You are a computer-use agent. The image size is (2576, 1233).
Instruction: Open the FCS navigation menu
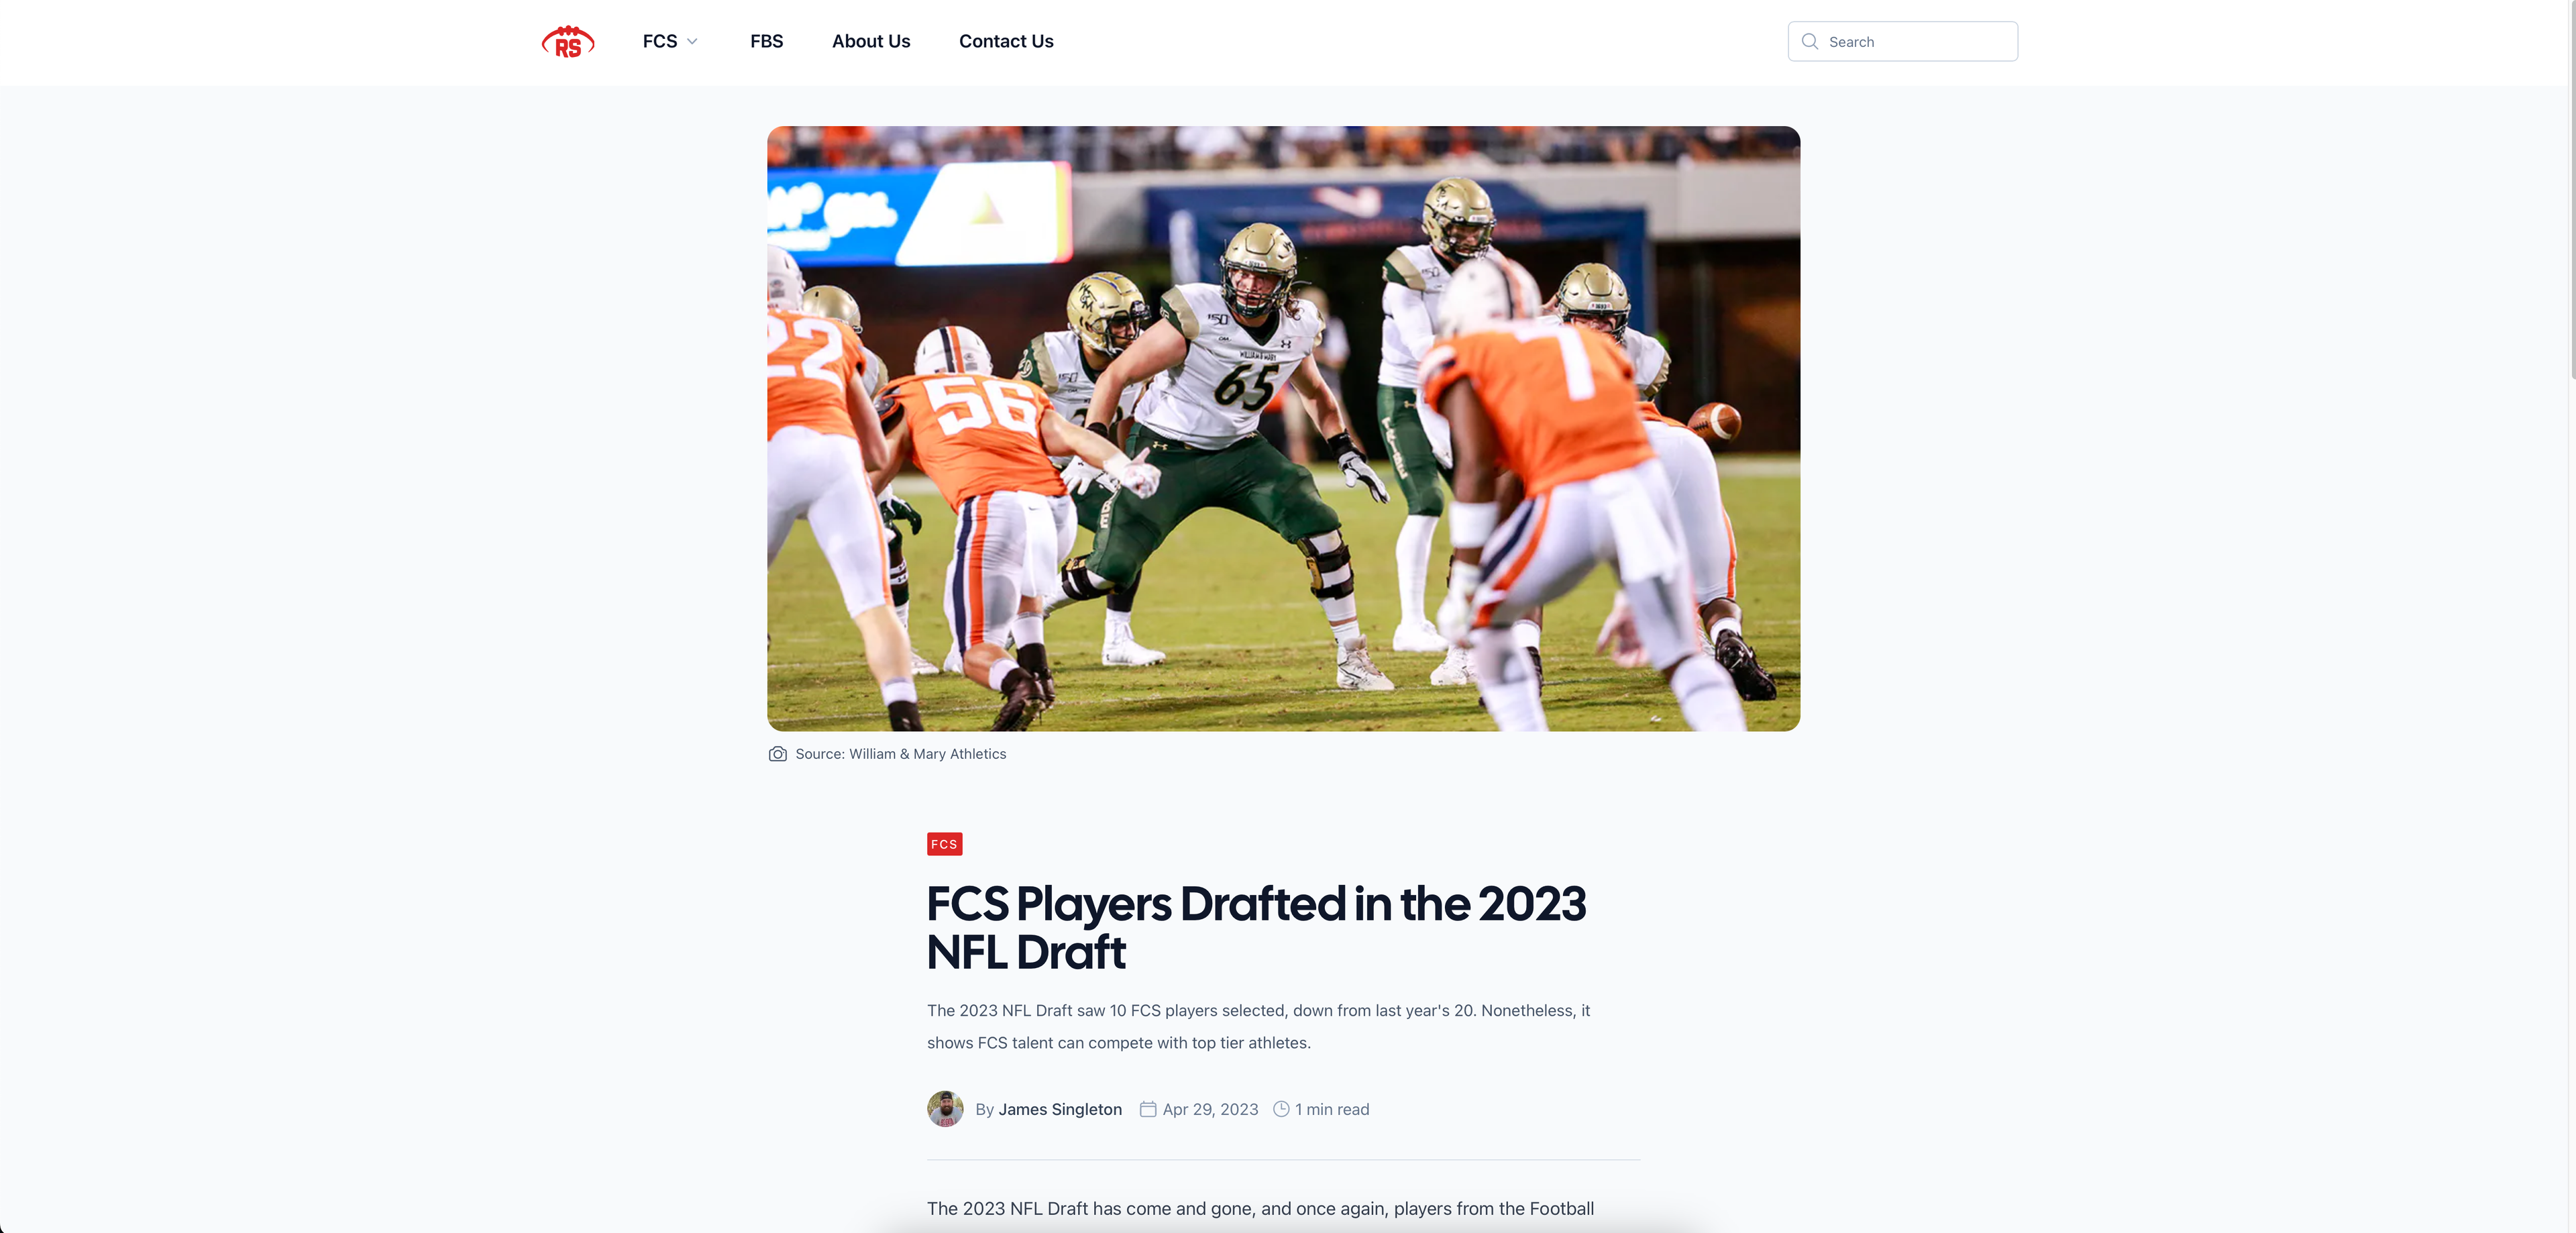pyautogui.click(x=660, y=41)
